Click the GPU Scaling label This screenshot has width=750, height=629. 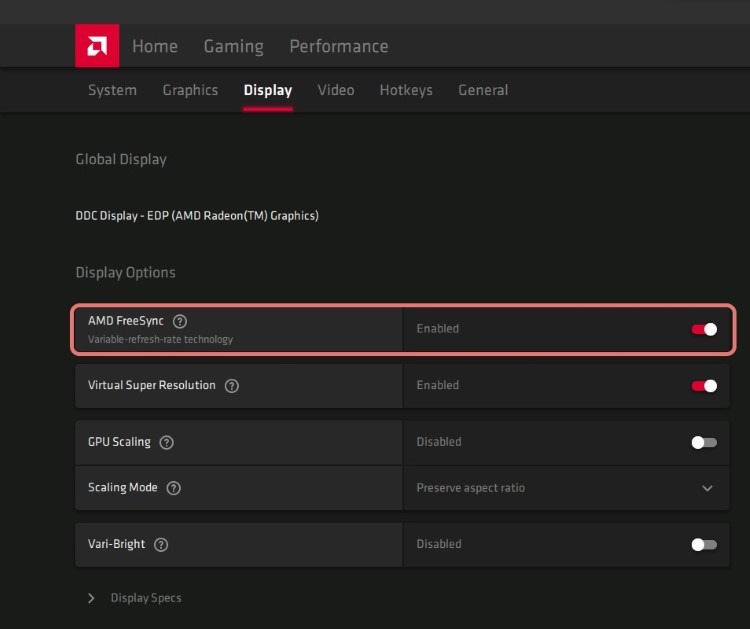[x=119, y=442]
